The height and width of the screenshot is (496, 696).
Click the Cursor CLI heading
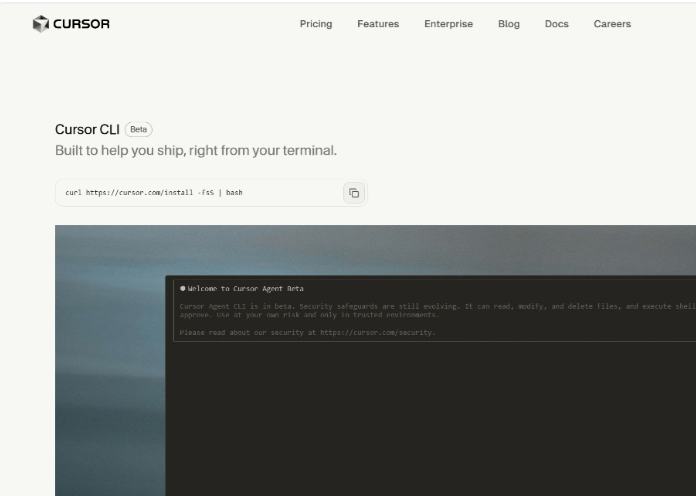(87, 129)
